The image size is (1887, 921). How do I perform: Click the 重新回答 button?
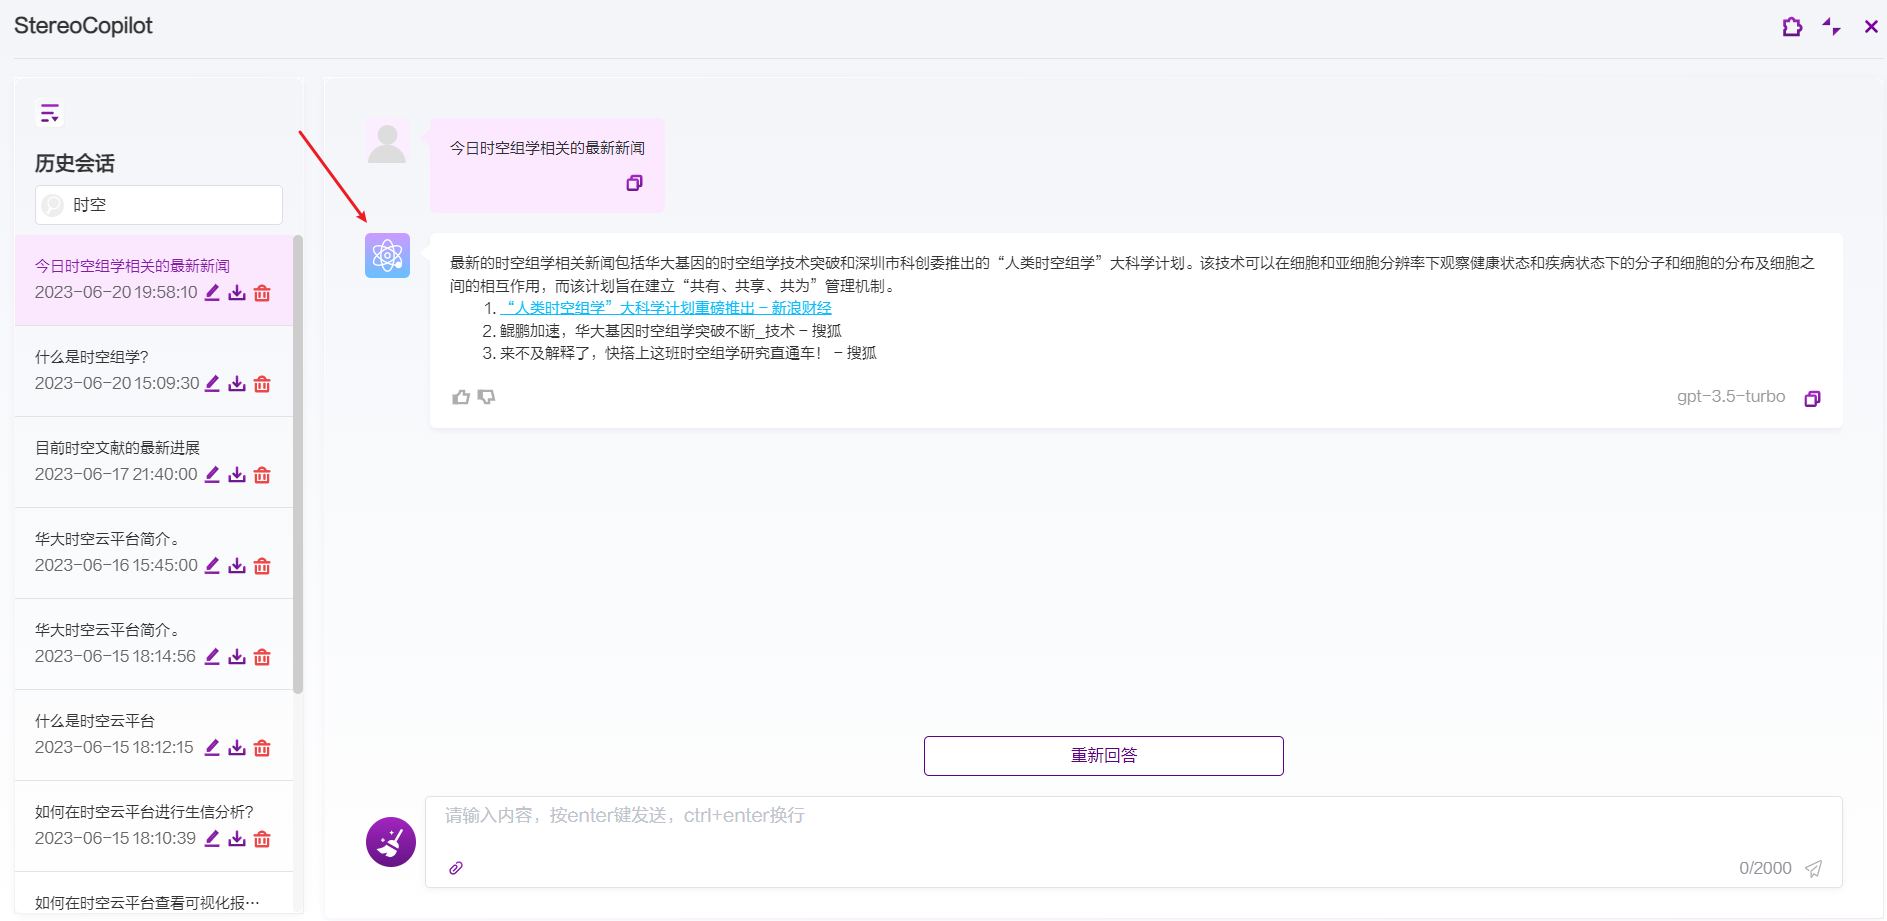coord(1103,756)
